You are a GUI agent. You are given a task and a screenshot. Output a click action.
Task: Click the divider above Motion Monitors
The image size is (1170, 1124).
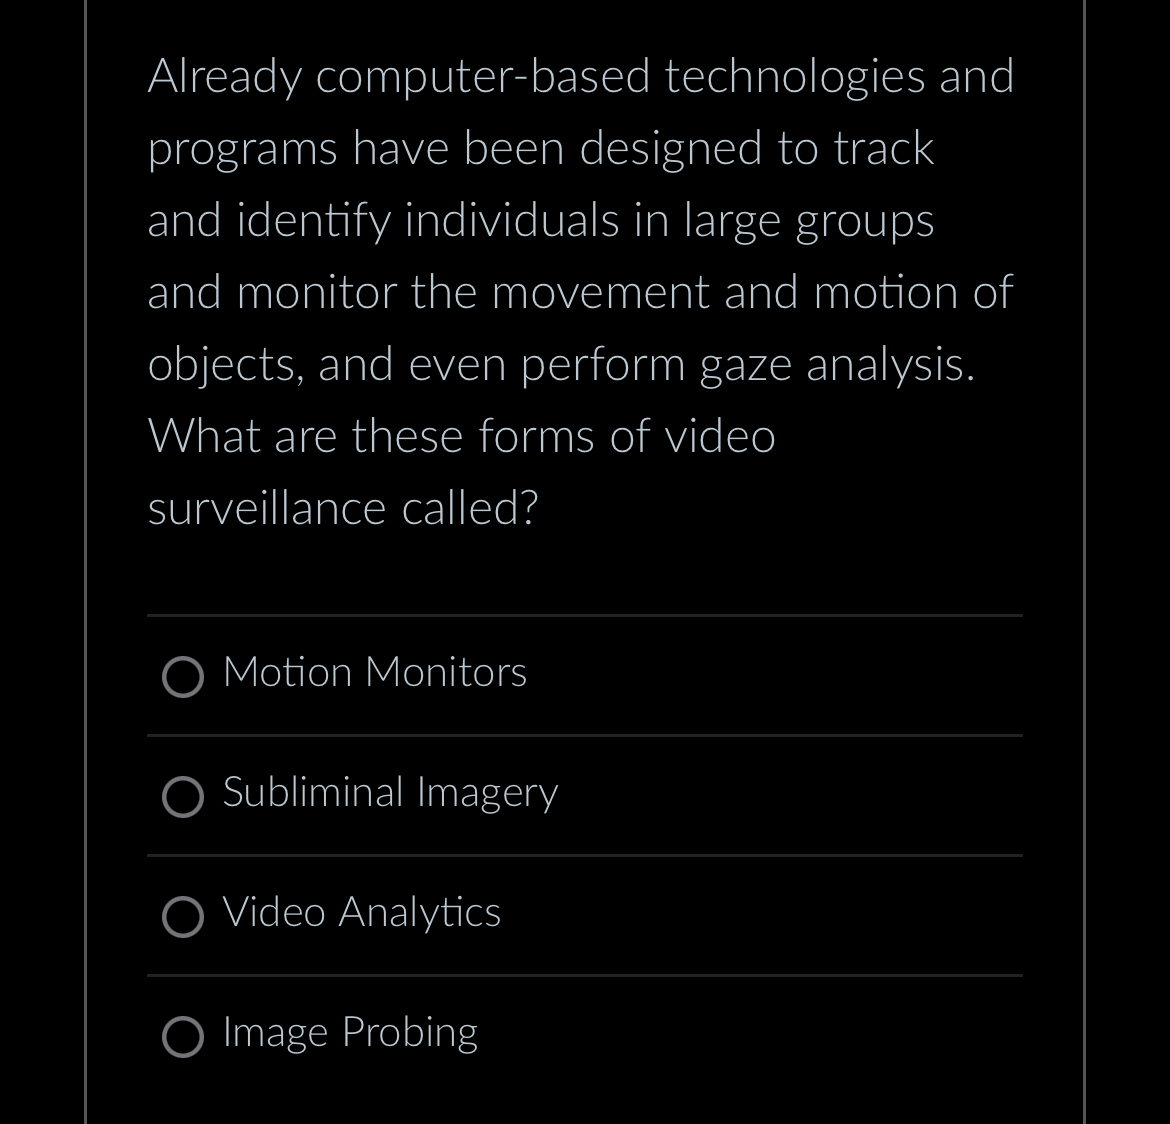click(x=584, y=616)
